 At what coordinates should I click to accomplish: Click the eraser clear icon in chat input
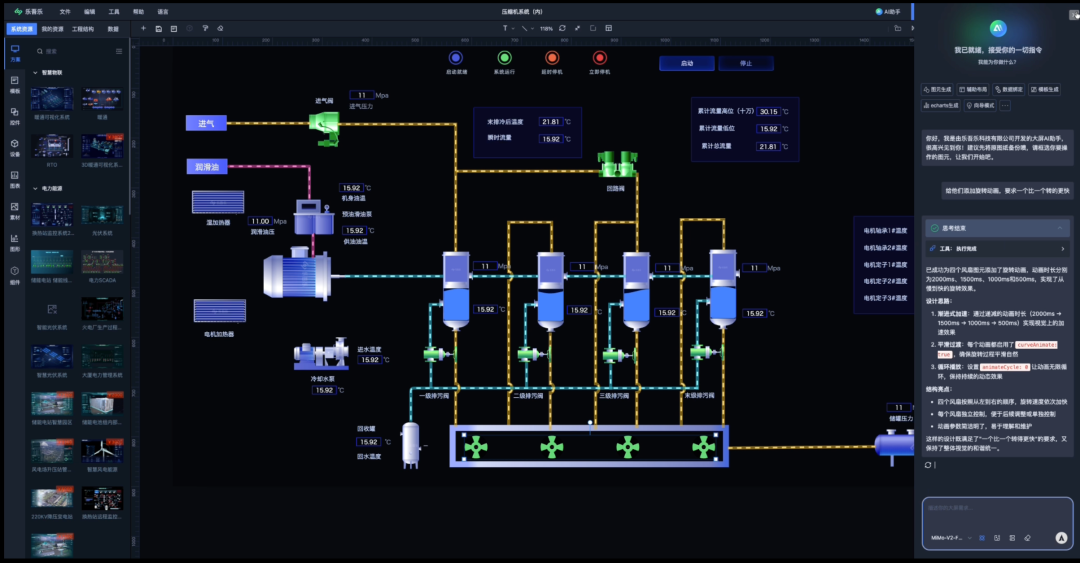(x=1027, y=538)
